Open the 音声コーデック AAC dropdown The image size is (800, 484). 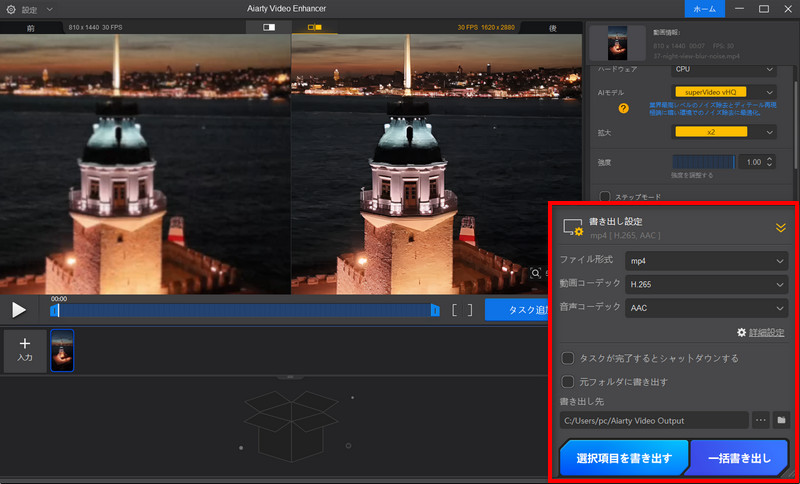707,308
